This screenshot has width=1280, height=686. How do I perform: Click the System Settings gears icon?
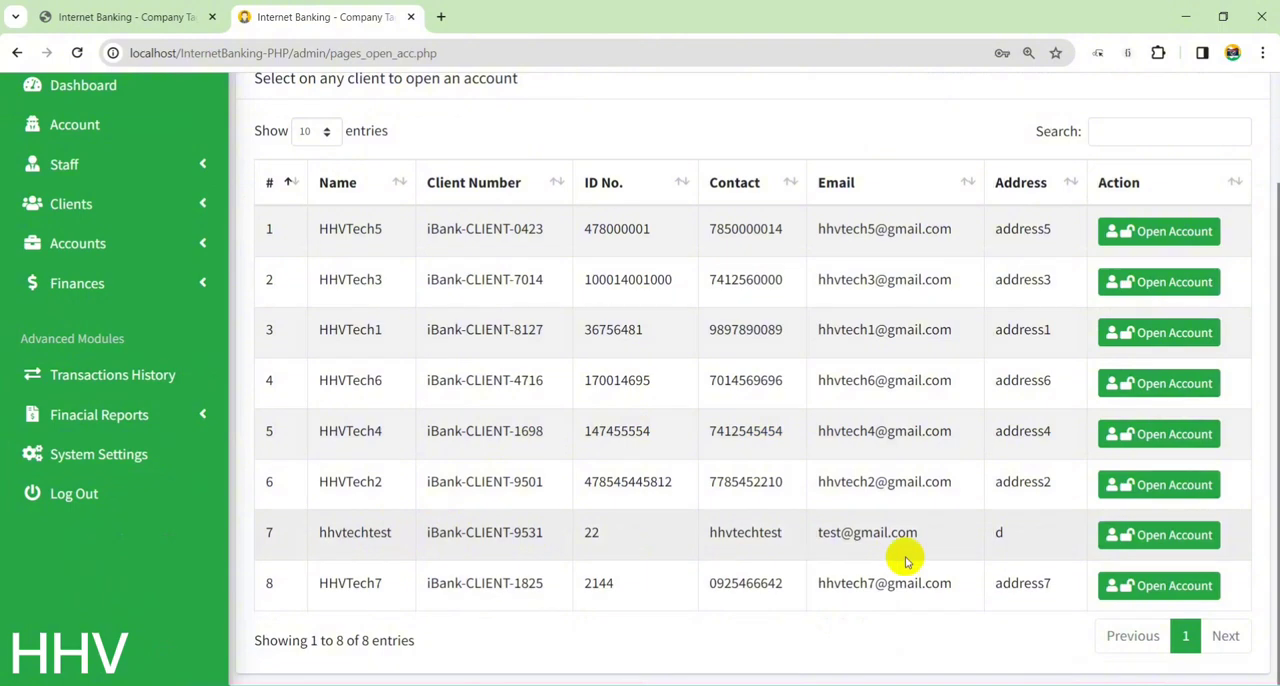click(32, 454)
